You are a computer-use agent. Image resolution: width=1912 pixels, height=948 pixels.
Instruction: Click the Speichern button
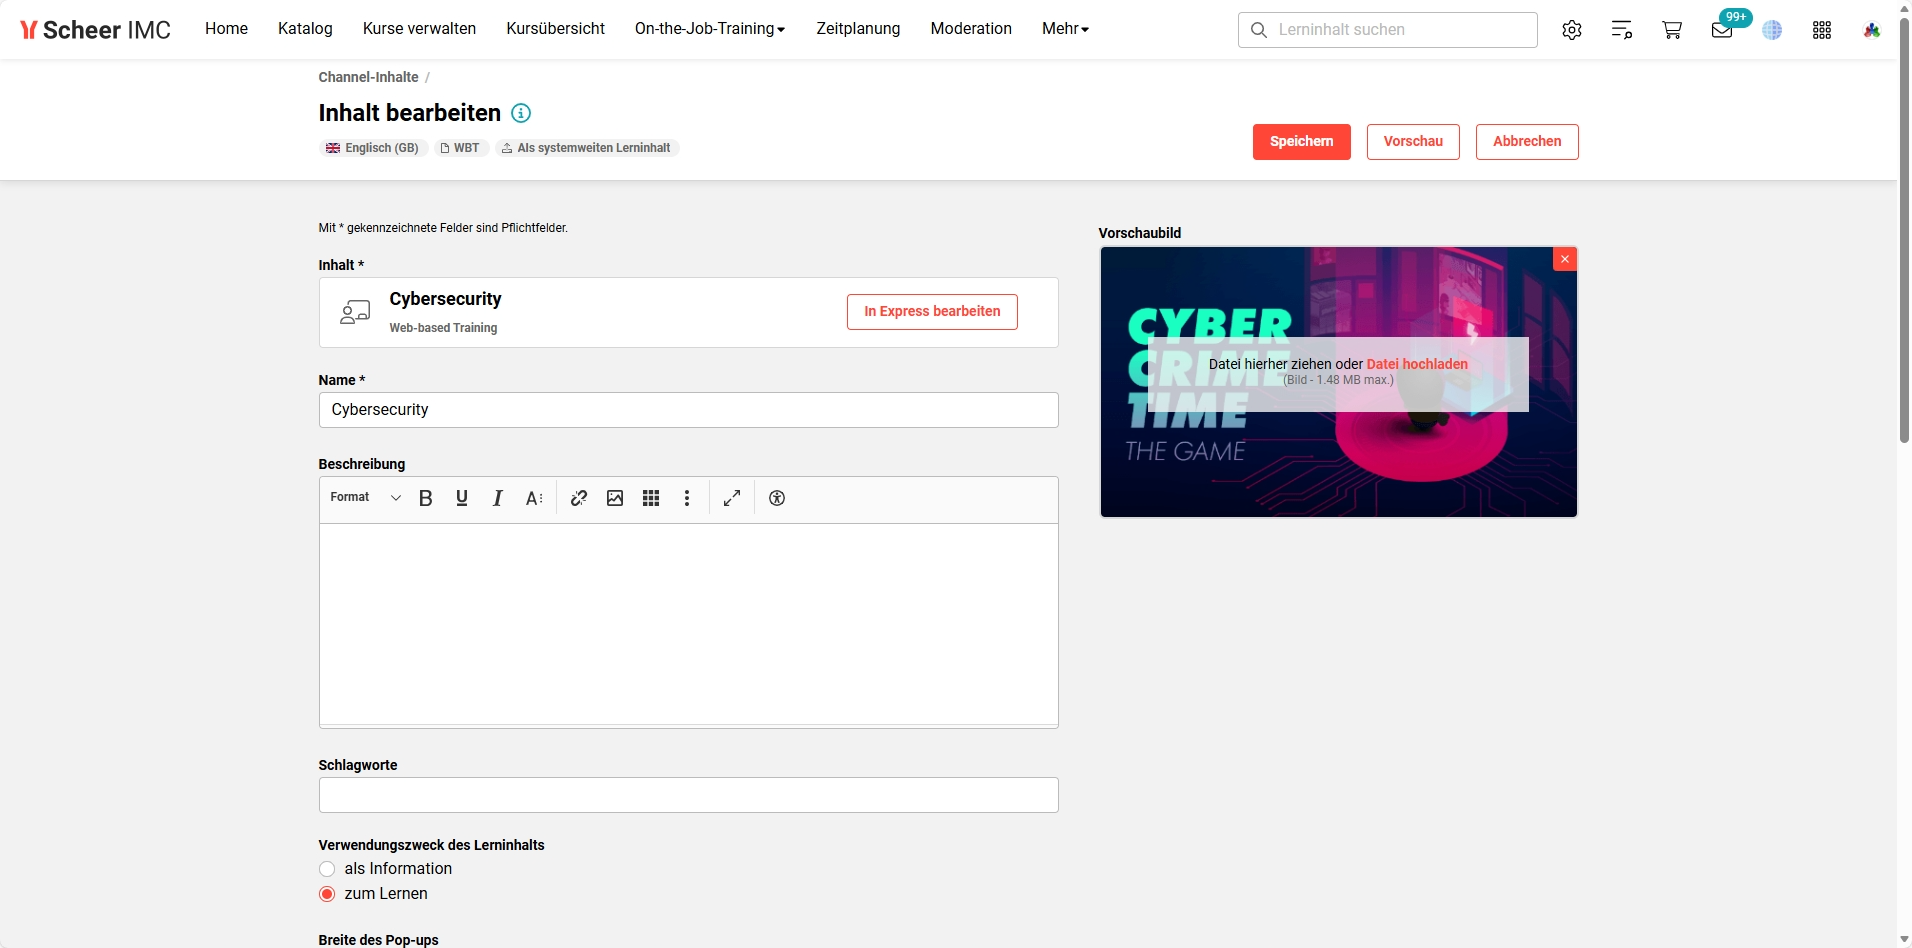coord(1301,142)
